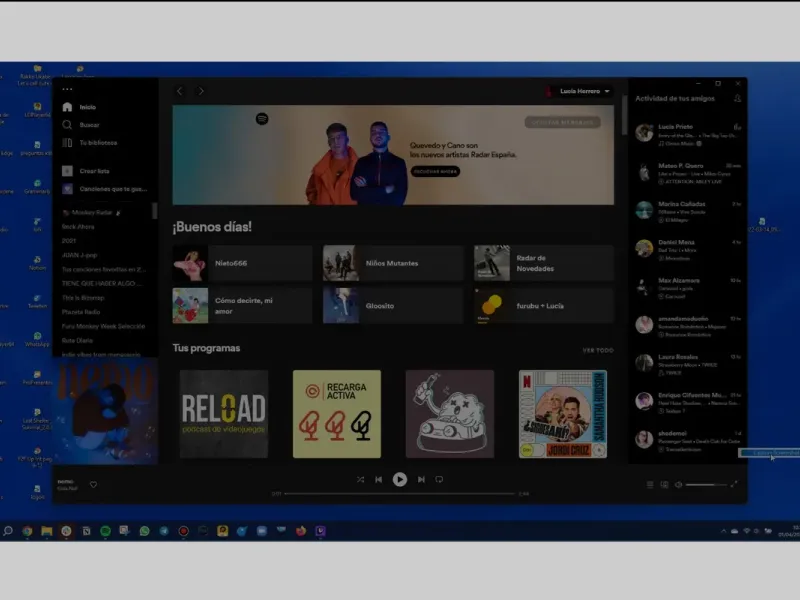The image size is (800, 600).
Task: Toggle shuffle in the player bar
Action: point(360,480)
